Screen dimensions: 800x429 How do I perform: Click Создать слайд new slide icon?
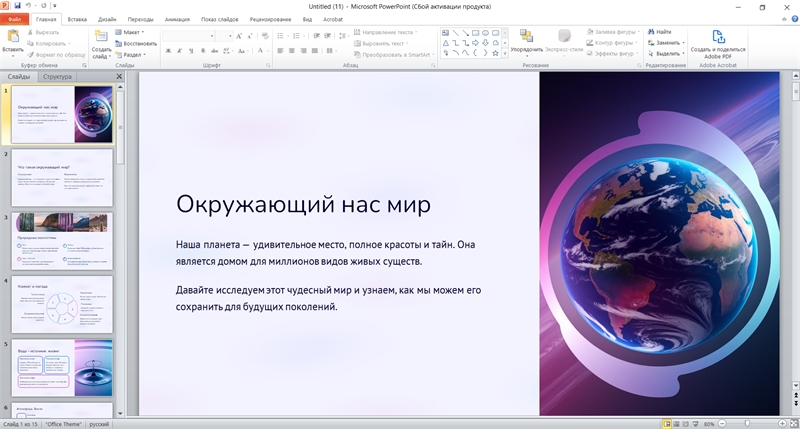[102, 37]
